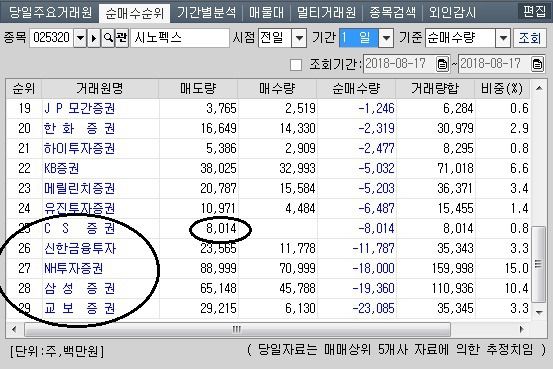
Task: Click the table scroll up arrow
Action: coord(539,88)
